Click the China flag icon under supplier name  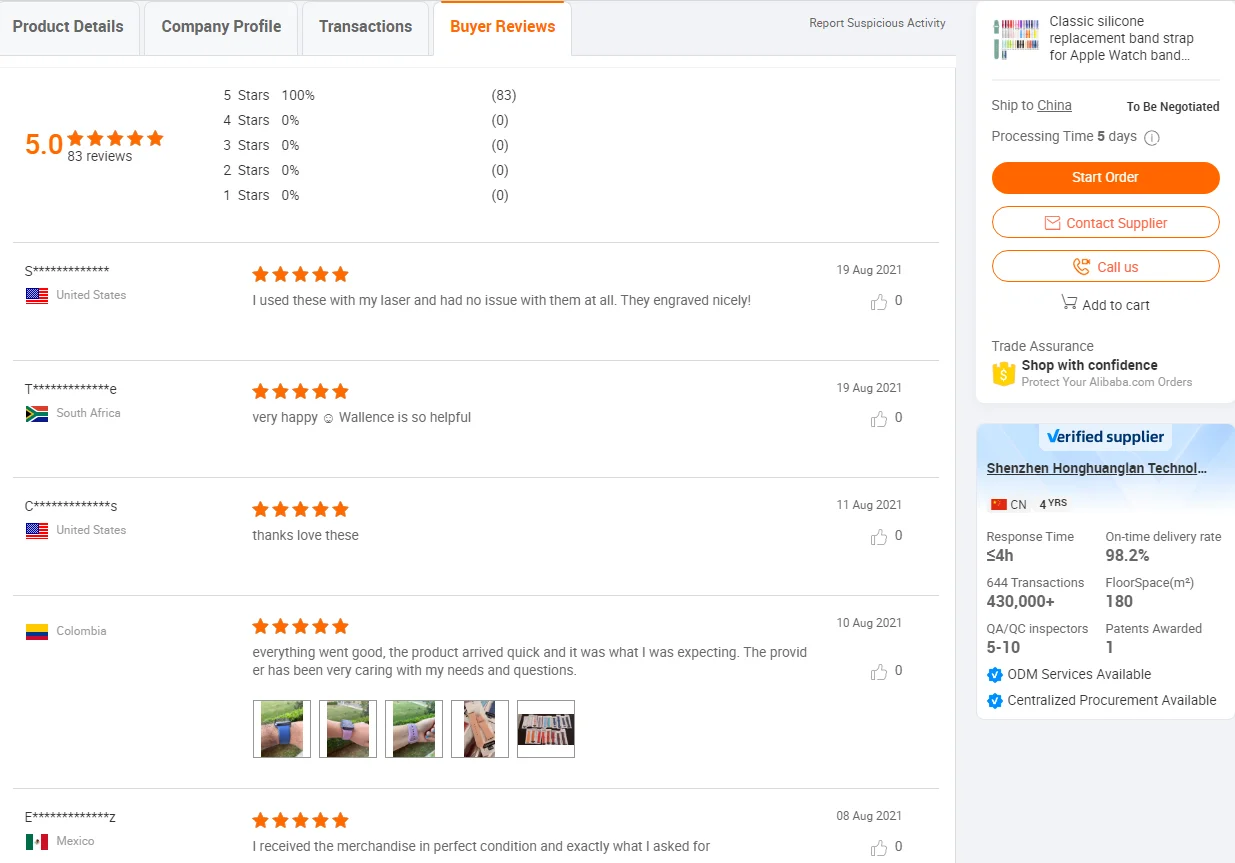click(998, 505)
